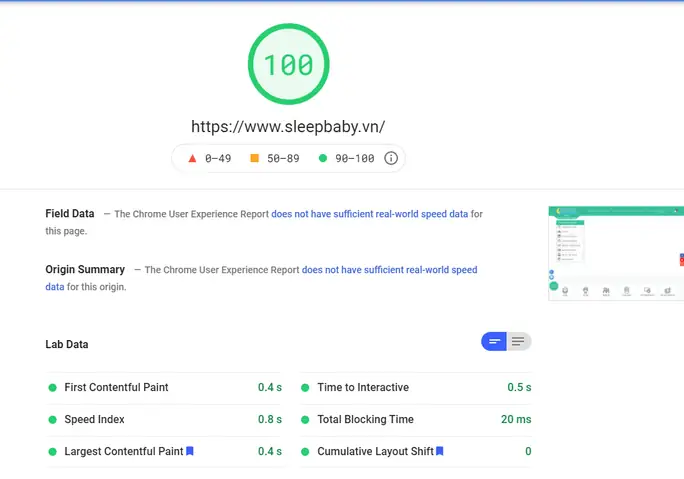Click the red triangle 0–49 legend icon

tap(192, 158)
